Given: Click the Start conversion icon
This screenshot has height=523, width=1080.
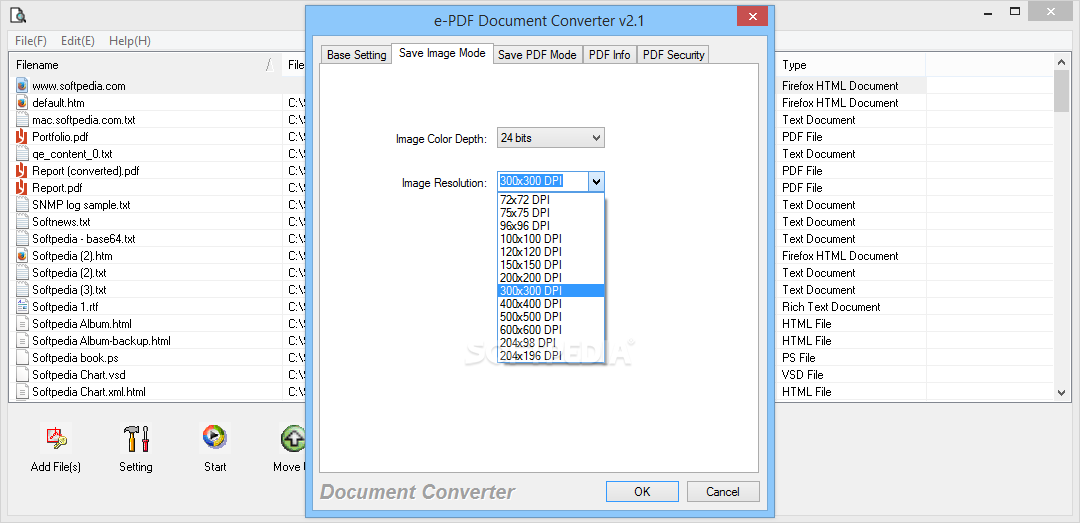Looking at the screenshot, I should [215, 438].
